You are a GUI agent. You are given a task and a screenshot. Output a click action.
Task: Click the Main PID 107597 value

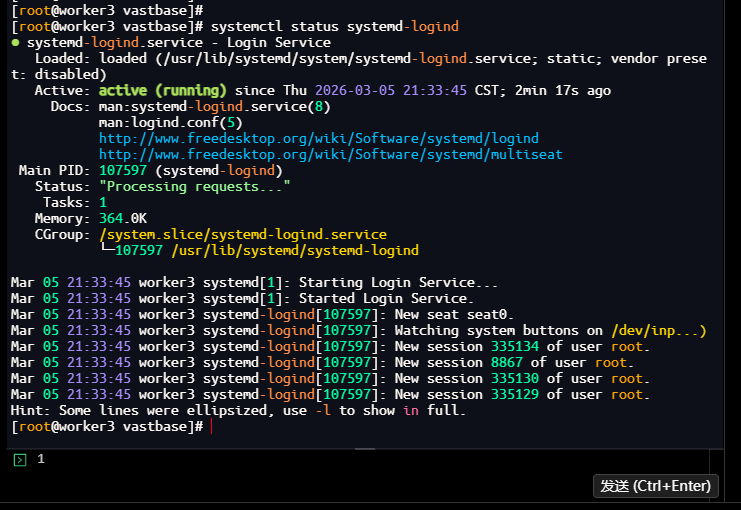pyautogui.click(x=123, y=171)
